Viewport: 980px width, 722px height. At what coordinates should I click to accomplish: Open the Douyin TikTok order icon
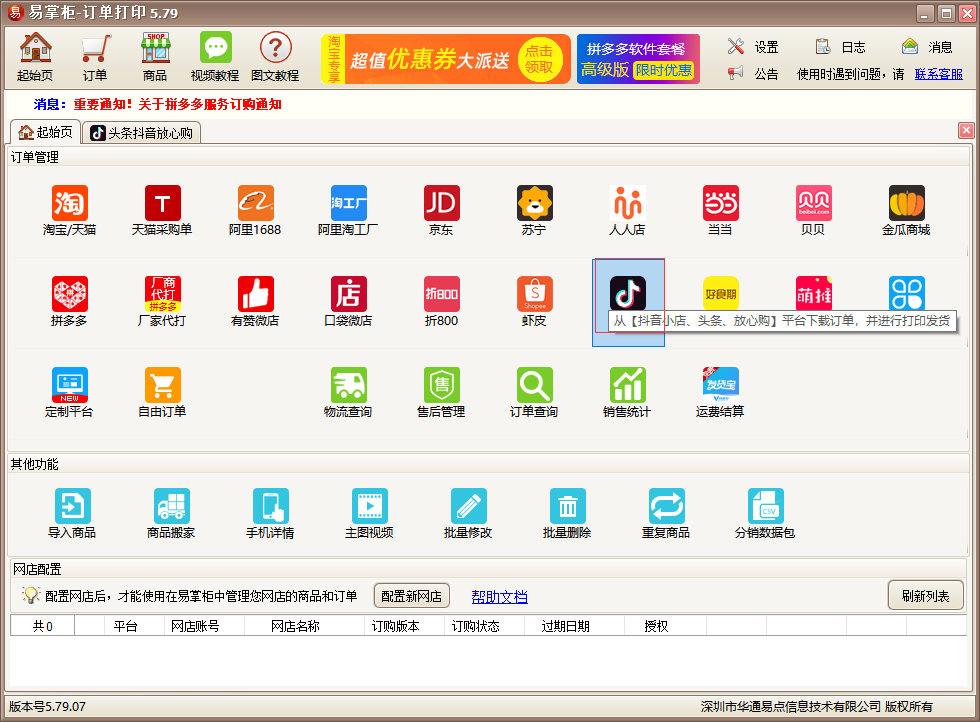click(x=628, y=294)
